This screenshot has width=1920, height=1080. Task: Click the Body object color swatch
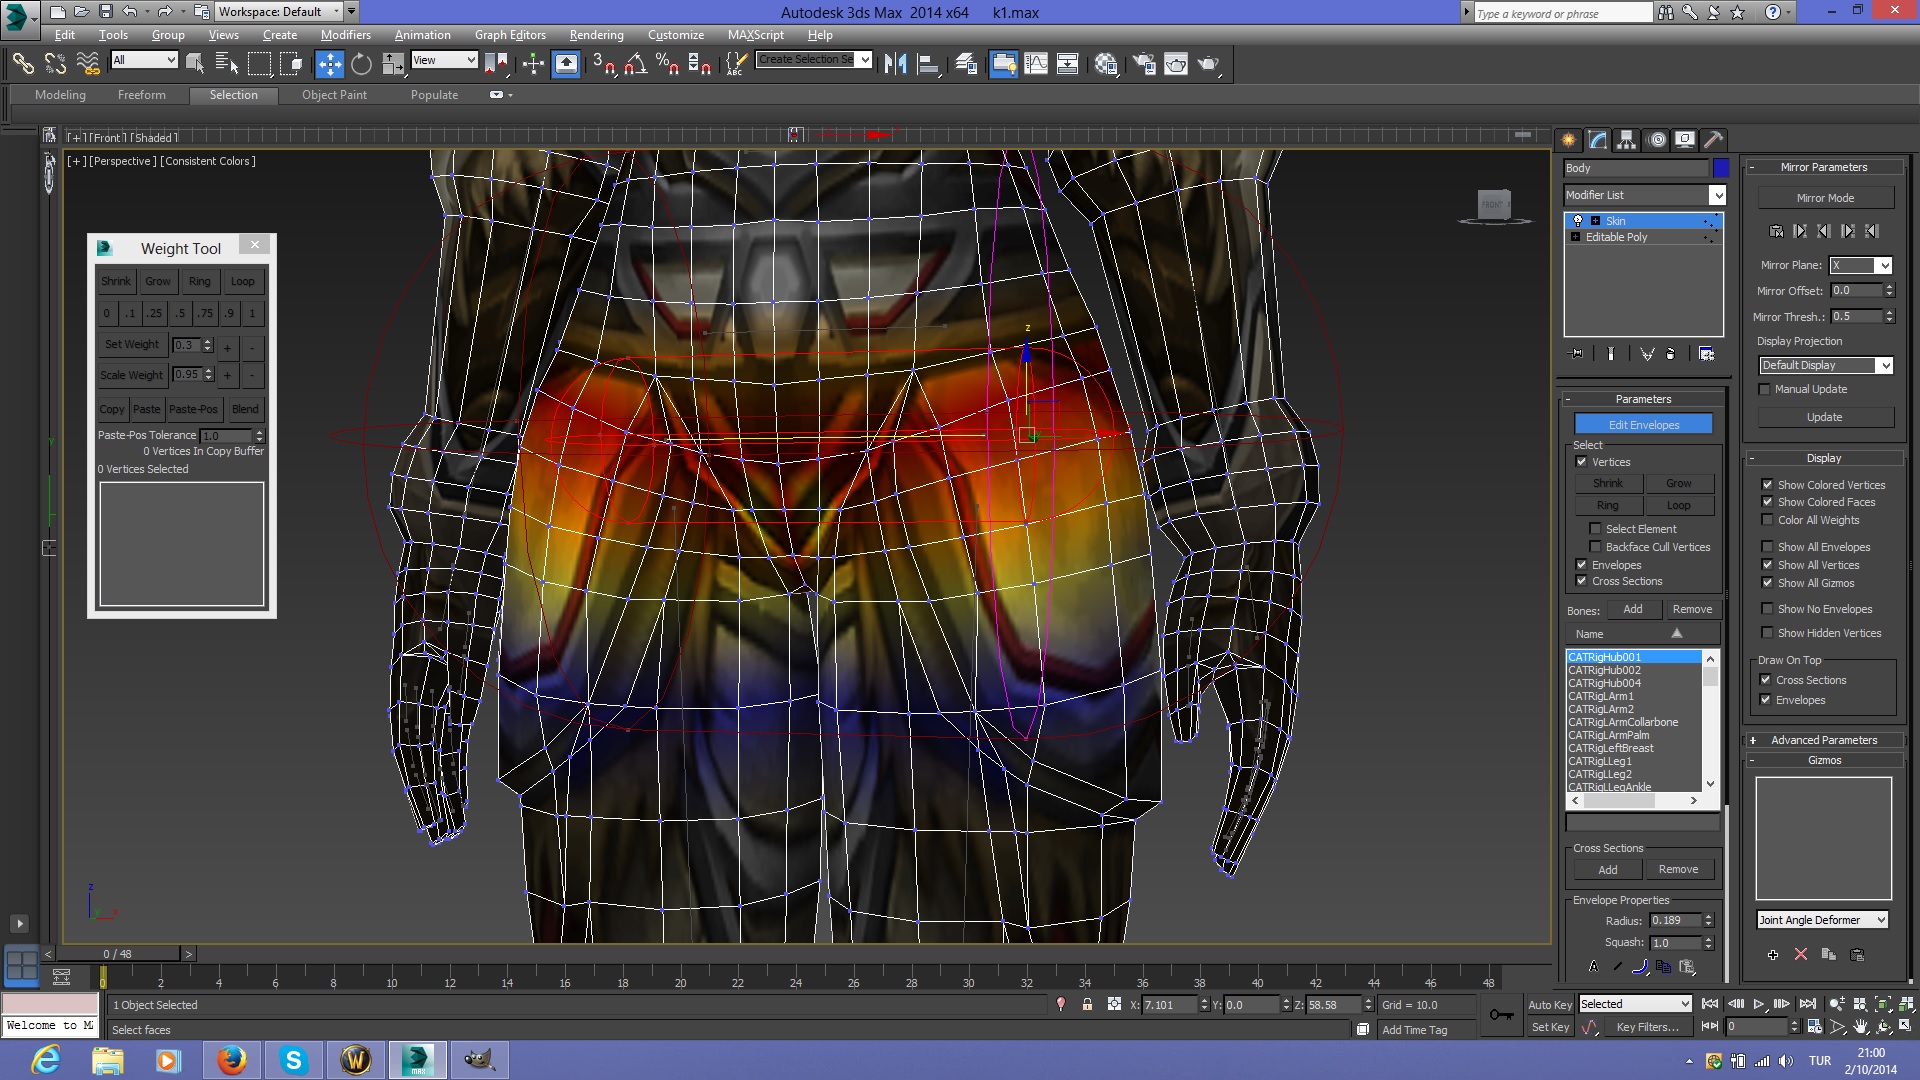[x=1720, y=168]
